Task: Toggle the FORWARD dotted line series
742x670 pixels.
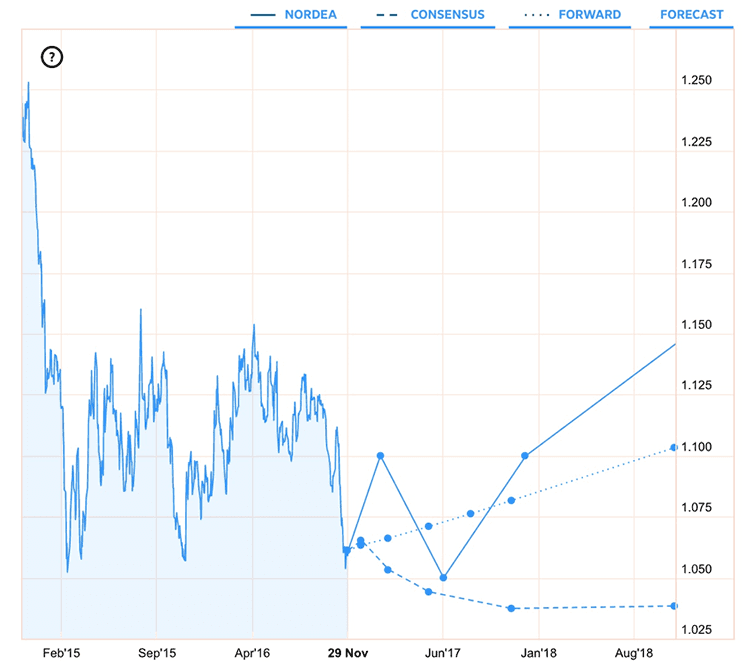Action: tap(570, 15)
